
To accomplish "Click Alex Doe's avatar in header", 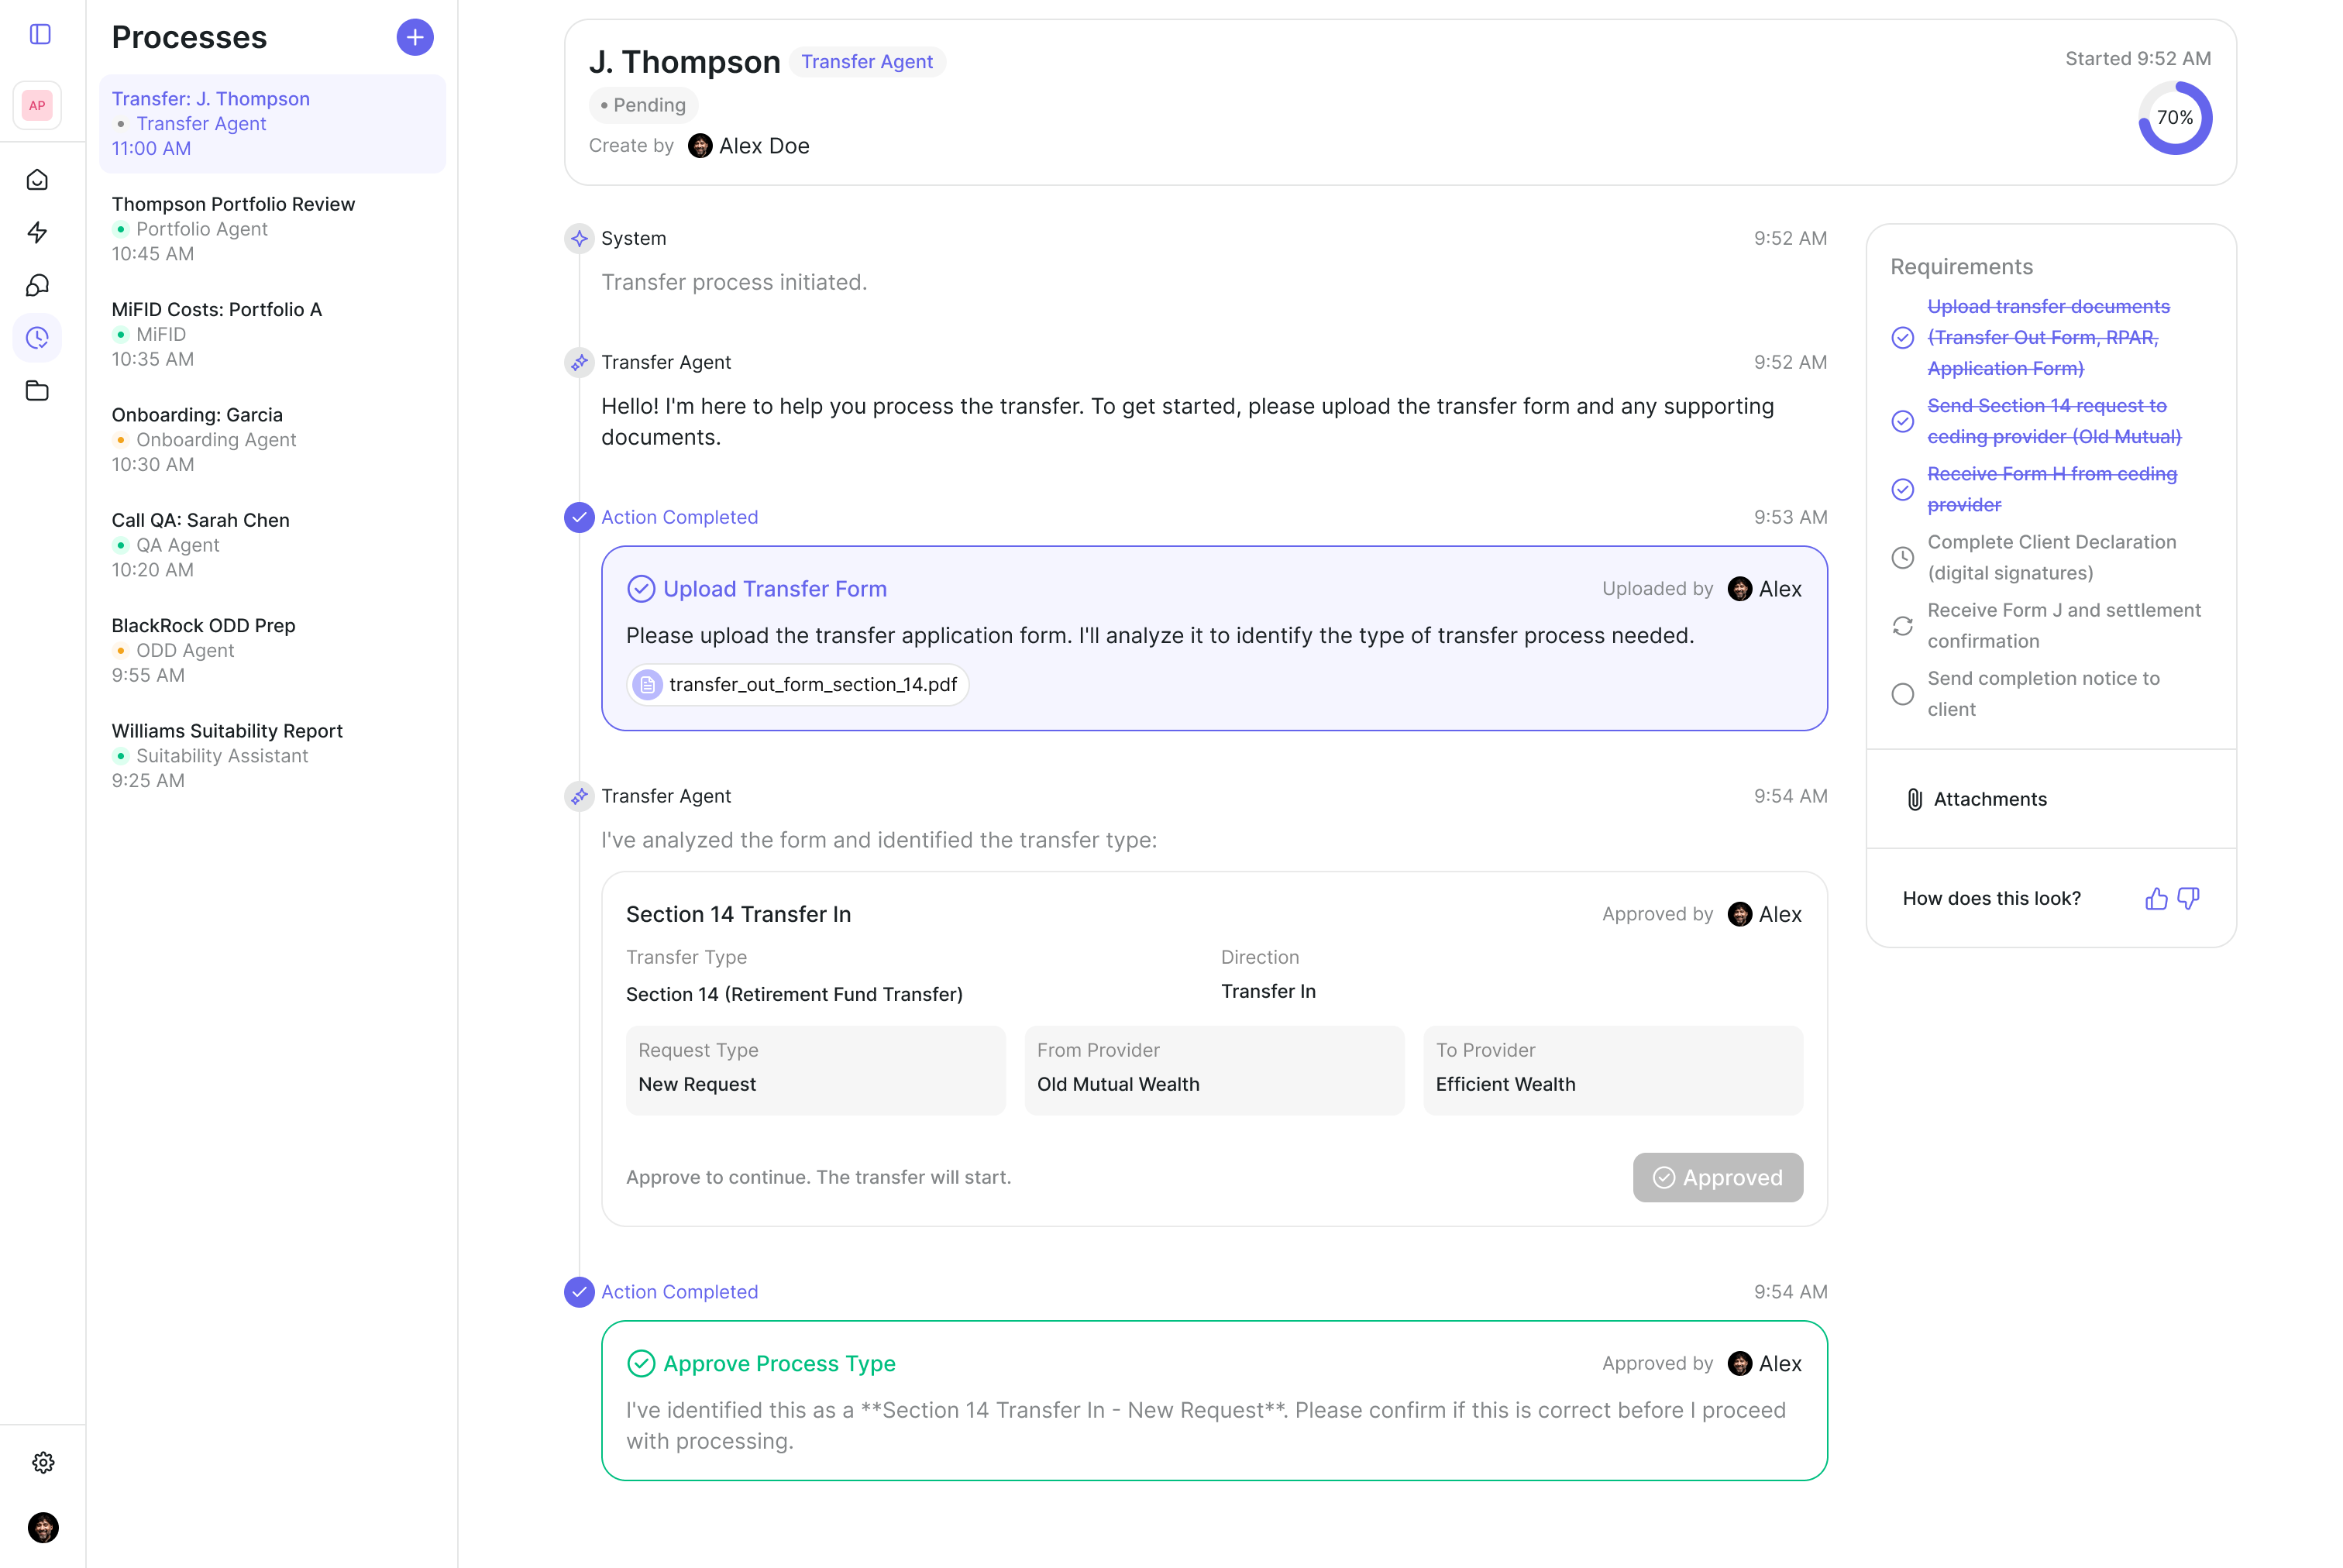I will 700,146.
